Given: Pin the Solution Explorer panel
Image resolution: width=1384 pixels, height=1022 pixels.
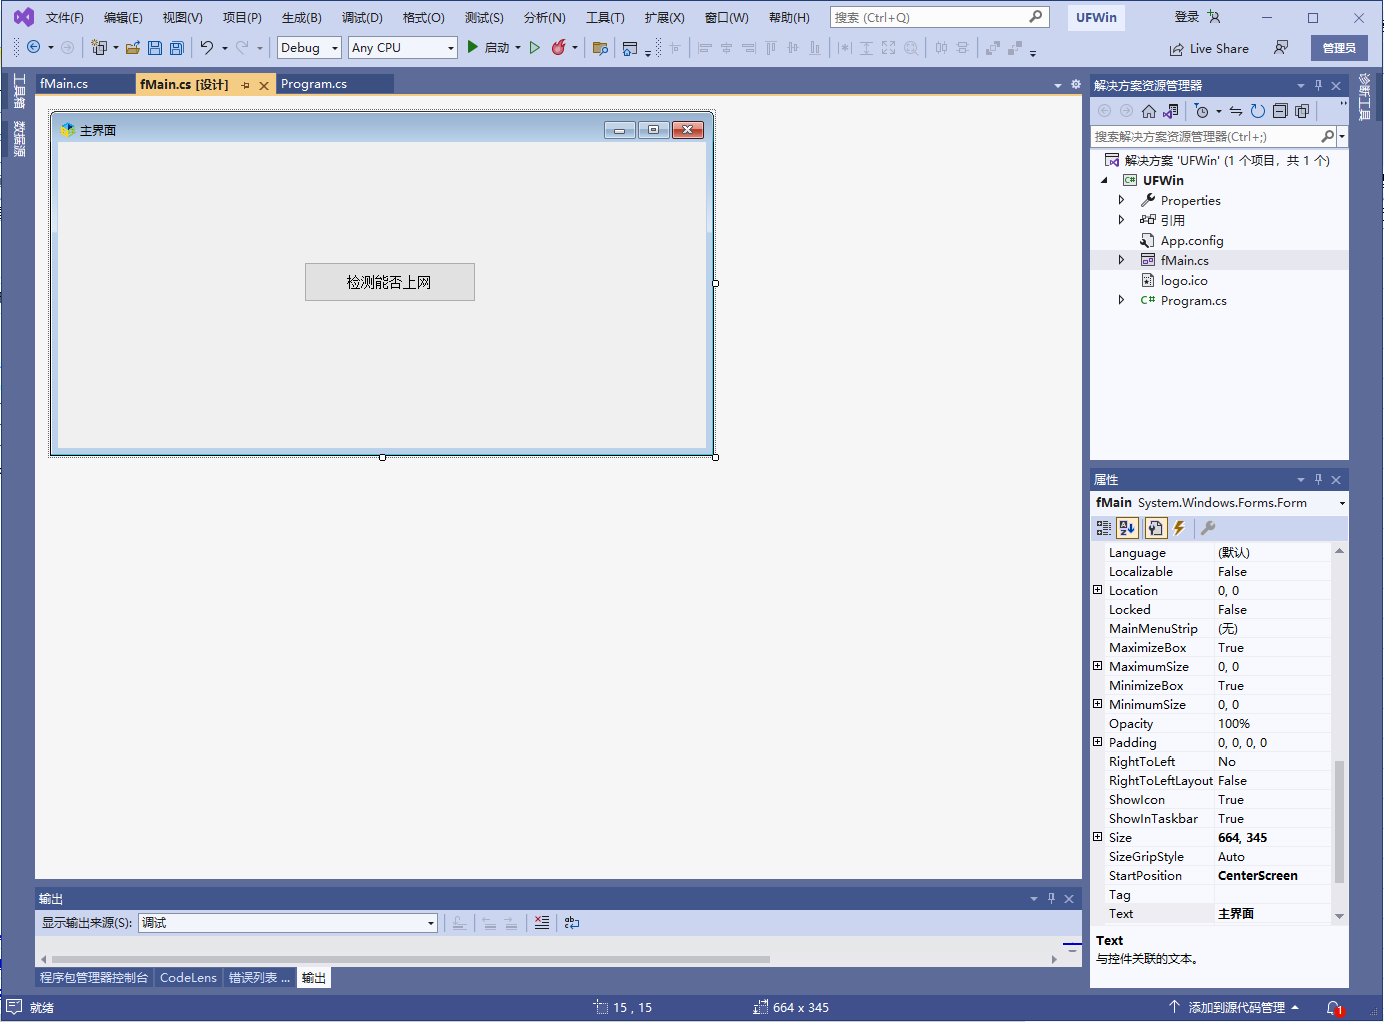Looking at the screenshot, I should click(x=1318, y=86).
